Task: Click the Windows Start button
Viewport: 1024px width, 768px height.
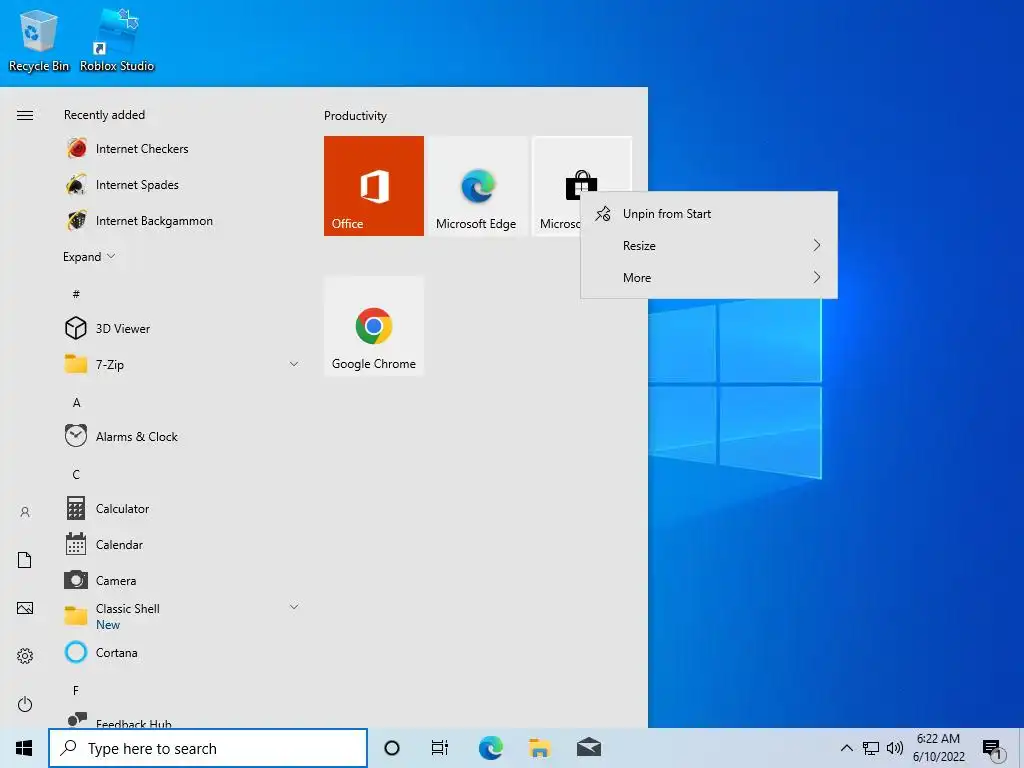Action: point(24,748)
